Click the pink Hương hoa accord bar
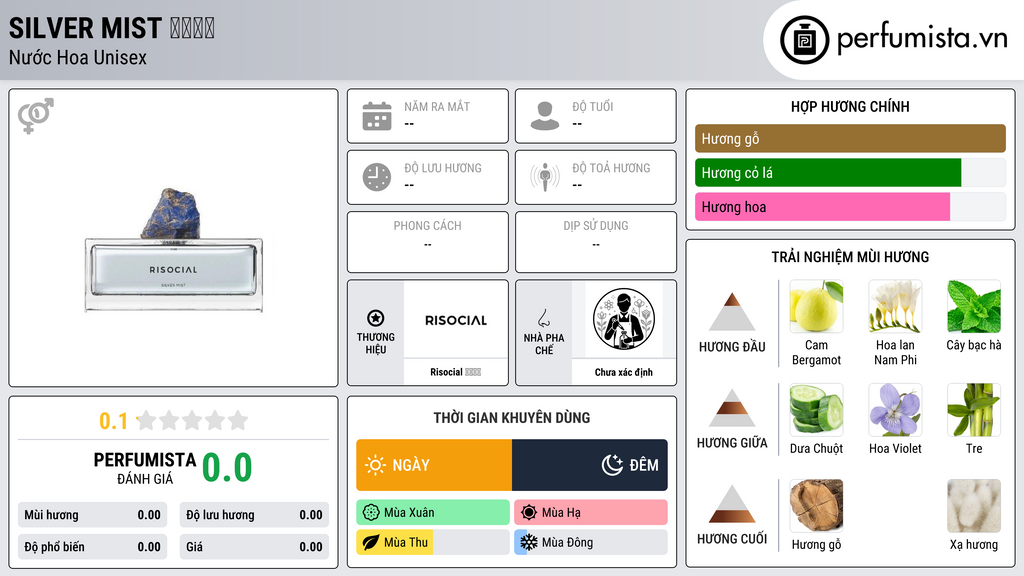The height and width of the screenshot is (576, 1024). click(822, 207)
